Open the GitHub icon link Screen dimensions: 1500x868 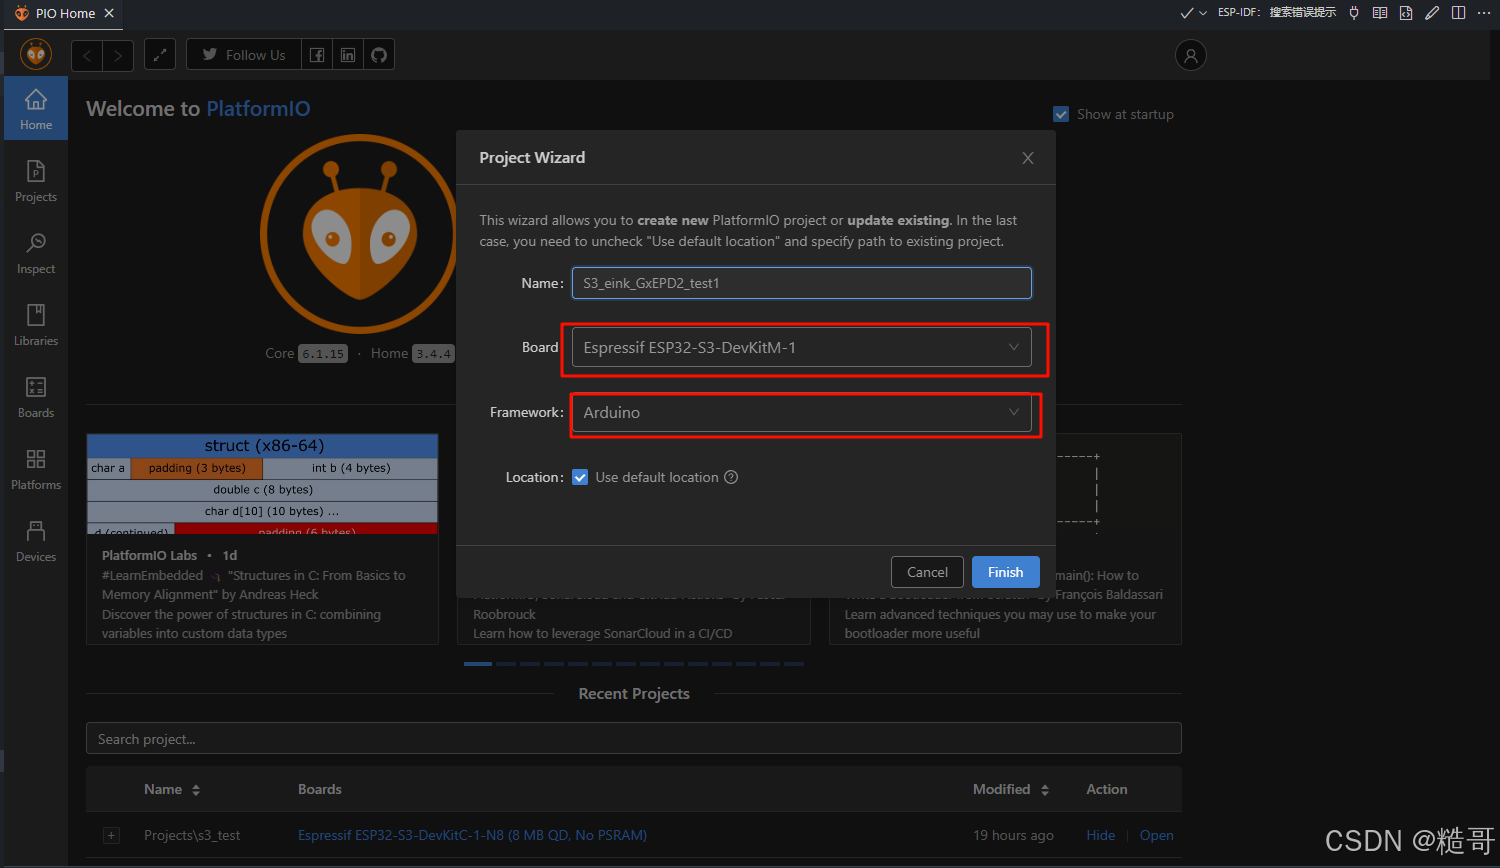pos(379,55)
